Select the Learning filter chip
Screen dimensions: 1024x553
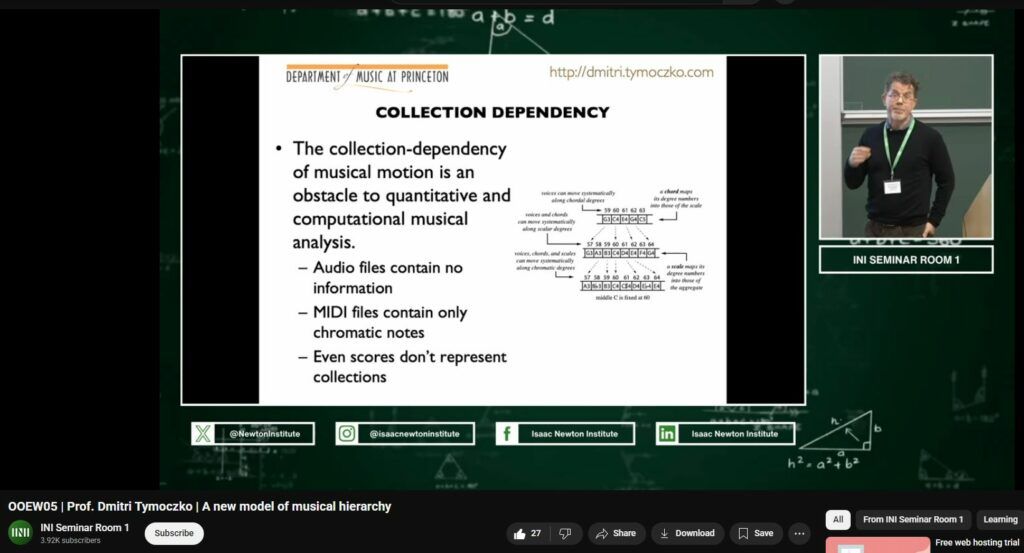[1000, 519]
